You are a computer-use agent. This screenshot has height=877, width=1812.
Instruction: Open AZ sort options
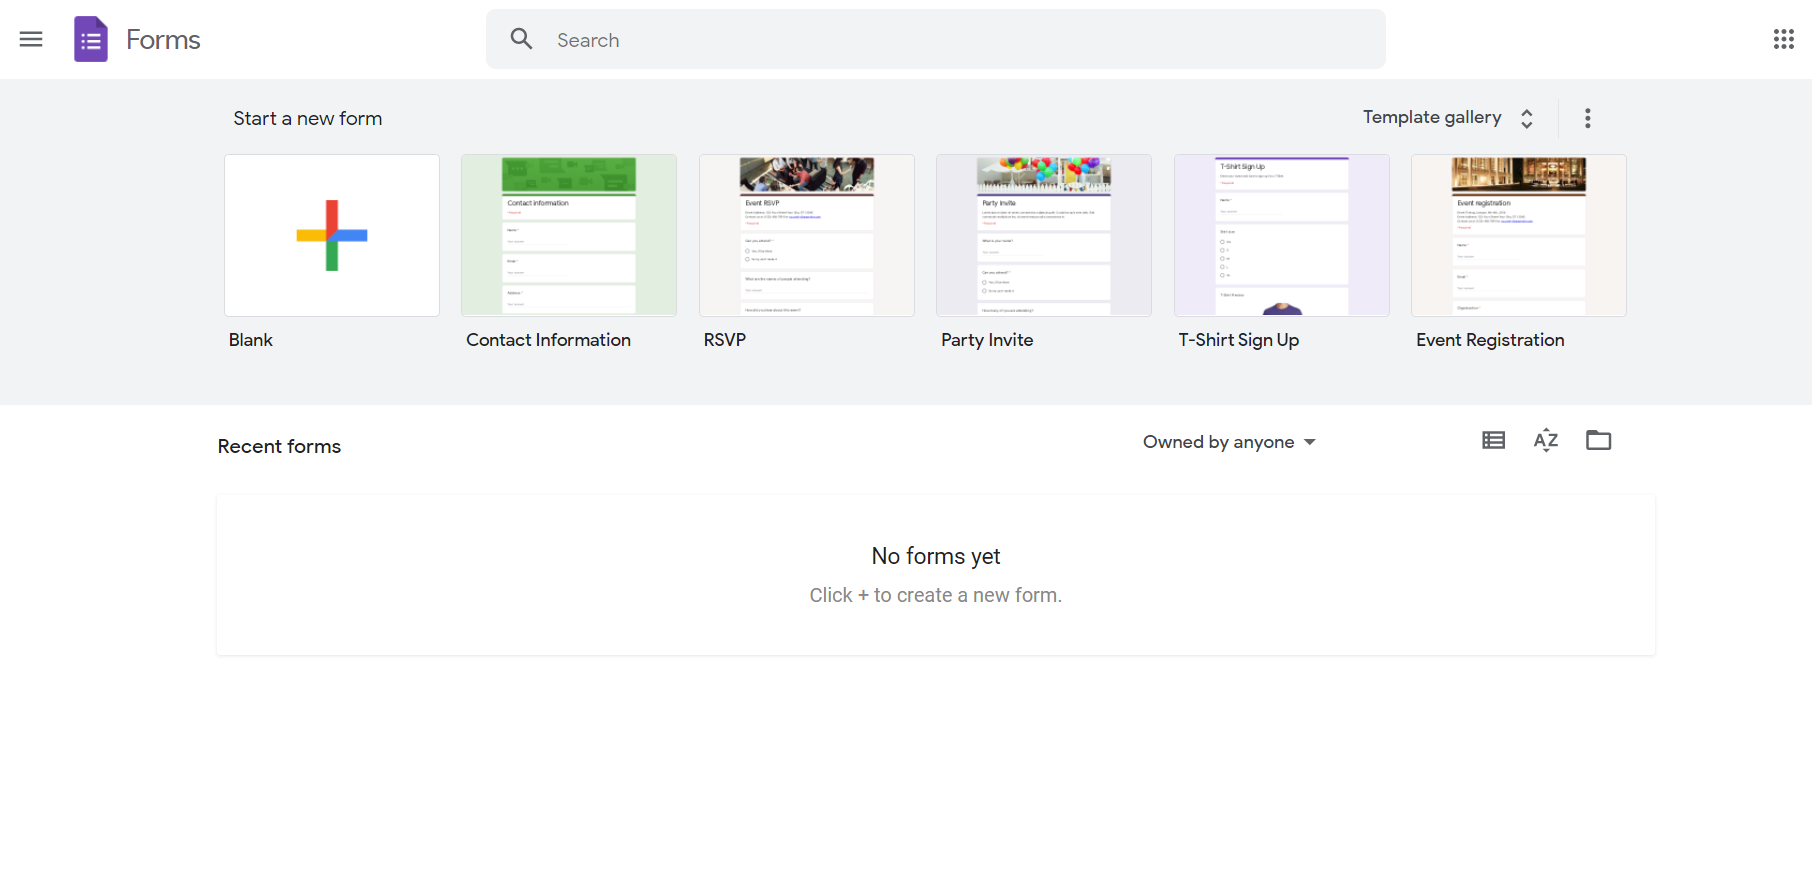[1545, 441]
